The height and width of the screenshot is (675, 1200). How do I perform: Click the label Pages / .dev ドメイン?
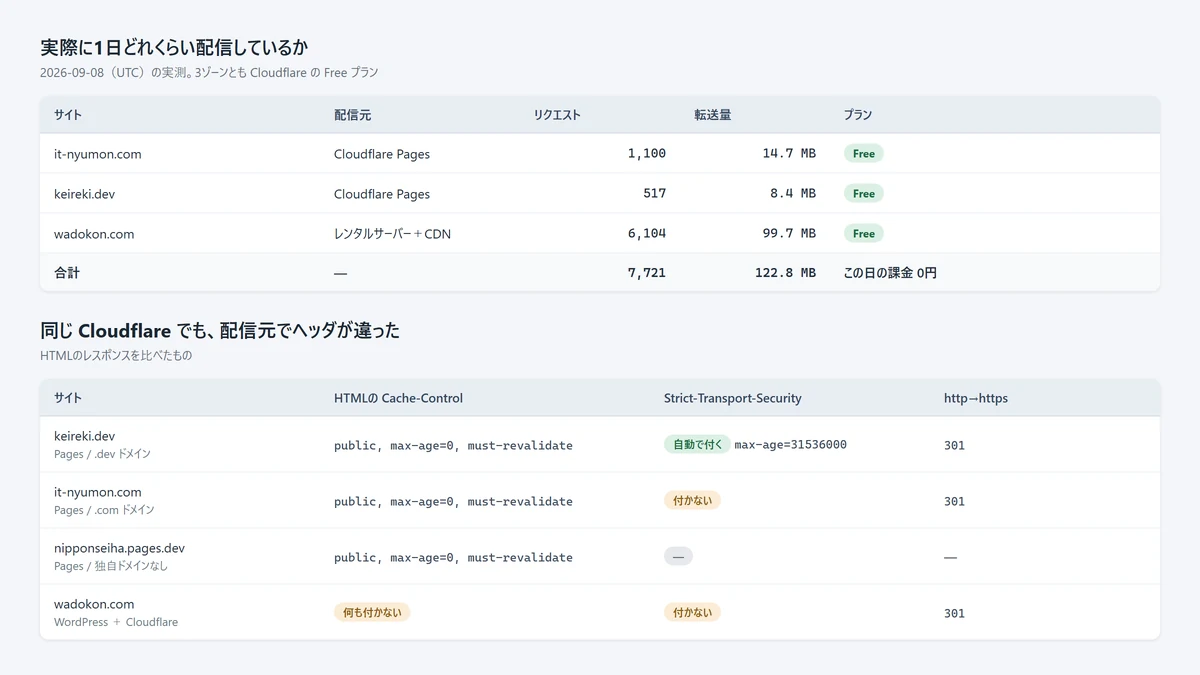tap(102, 454)
